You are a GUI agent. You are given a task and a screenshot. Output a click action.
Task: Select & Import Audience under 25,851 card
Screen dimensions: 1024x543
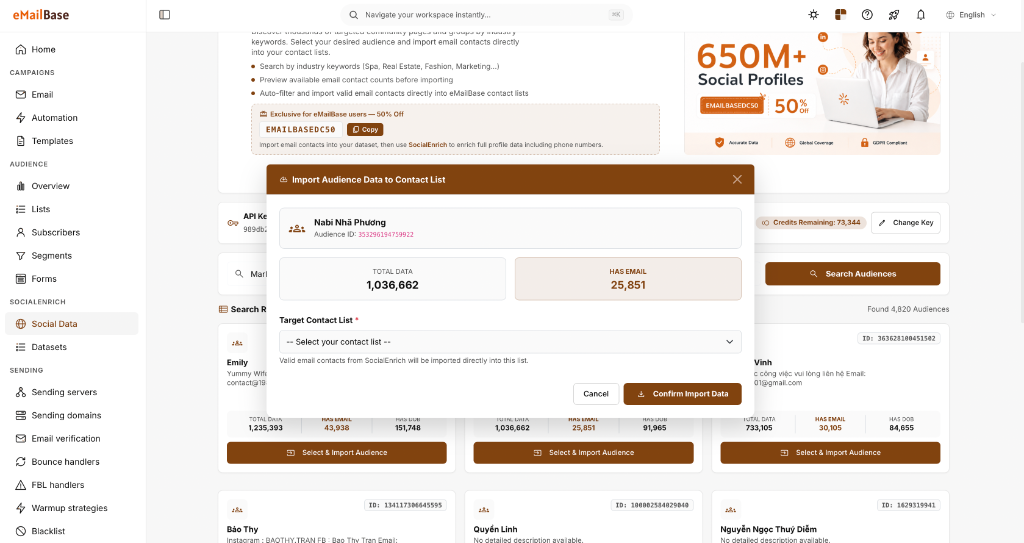tap(584, 453)
